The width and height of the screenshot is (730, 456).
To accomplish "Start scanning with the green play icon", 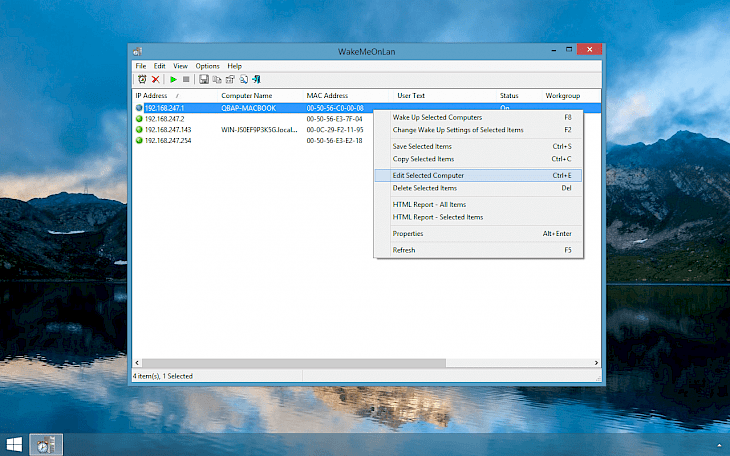I will tap(173, 79).
